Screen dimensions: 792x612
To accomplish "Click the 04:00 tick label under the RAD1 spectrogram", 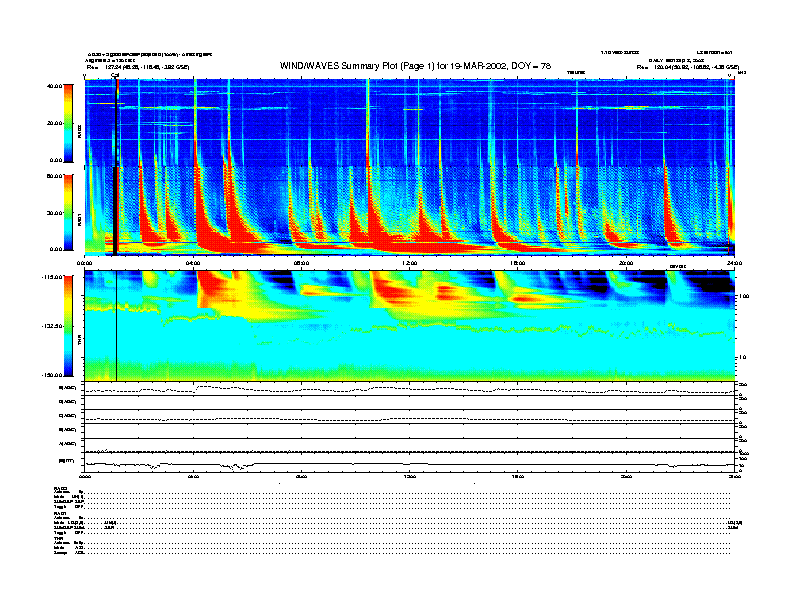I will [x=193, y=263].
